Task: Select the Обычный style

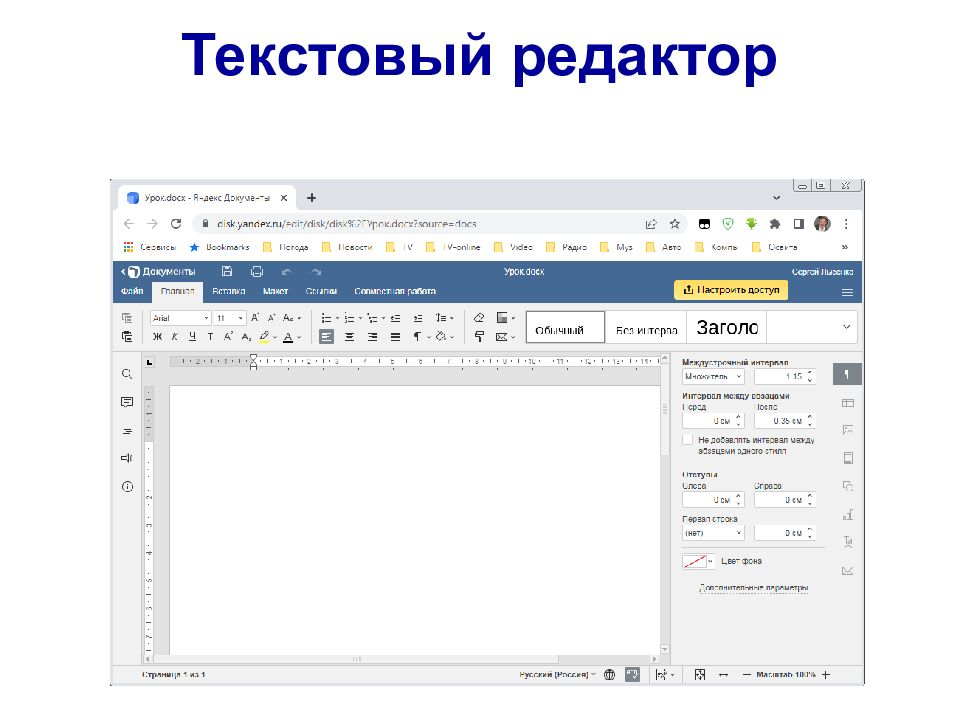Action: pos(565,326)
